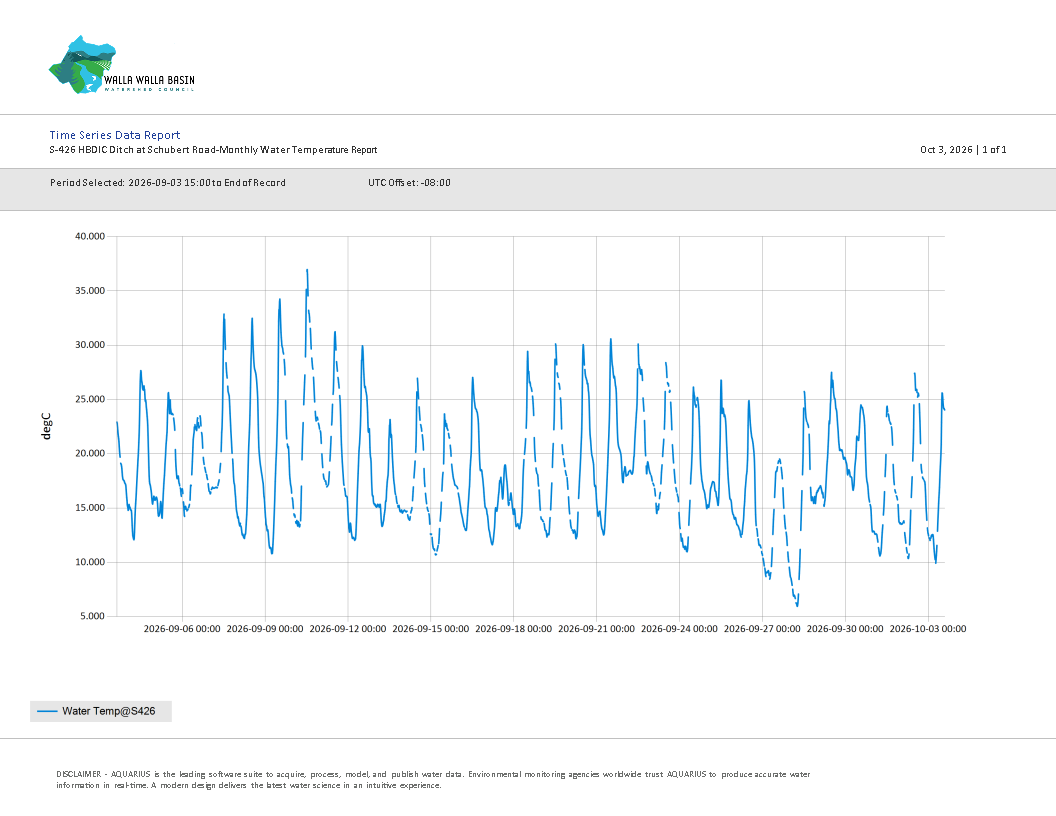Click the Period Selected 2026-09-03 15:00 text
1056x816 pixels.
point(168,182)
